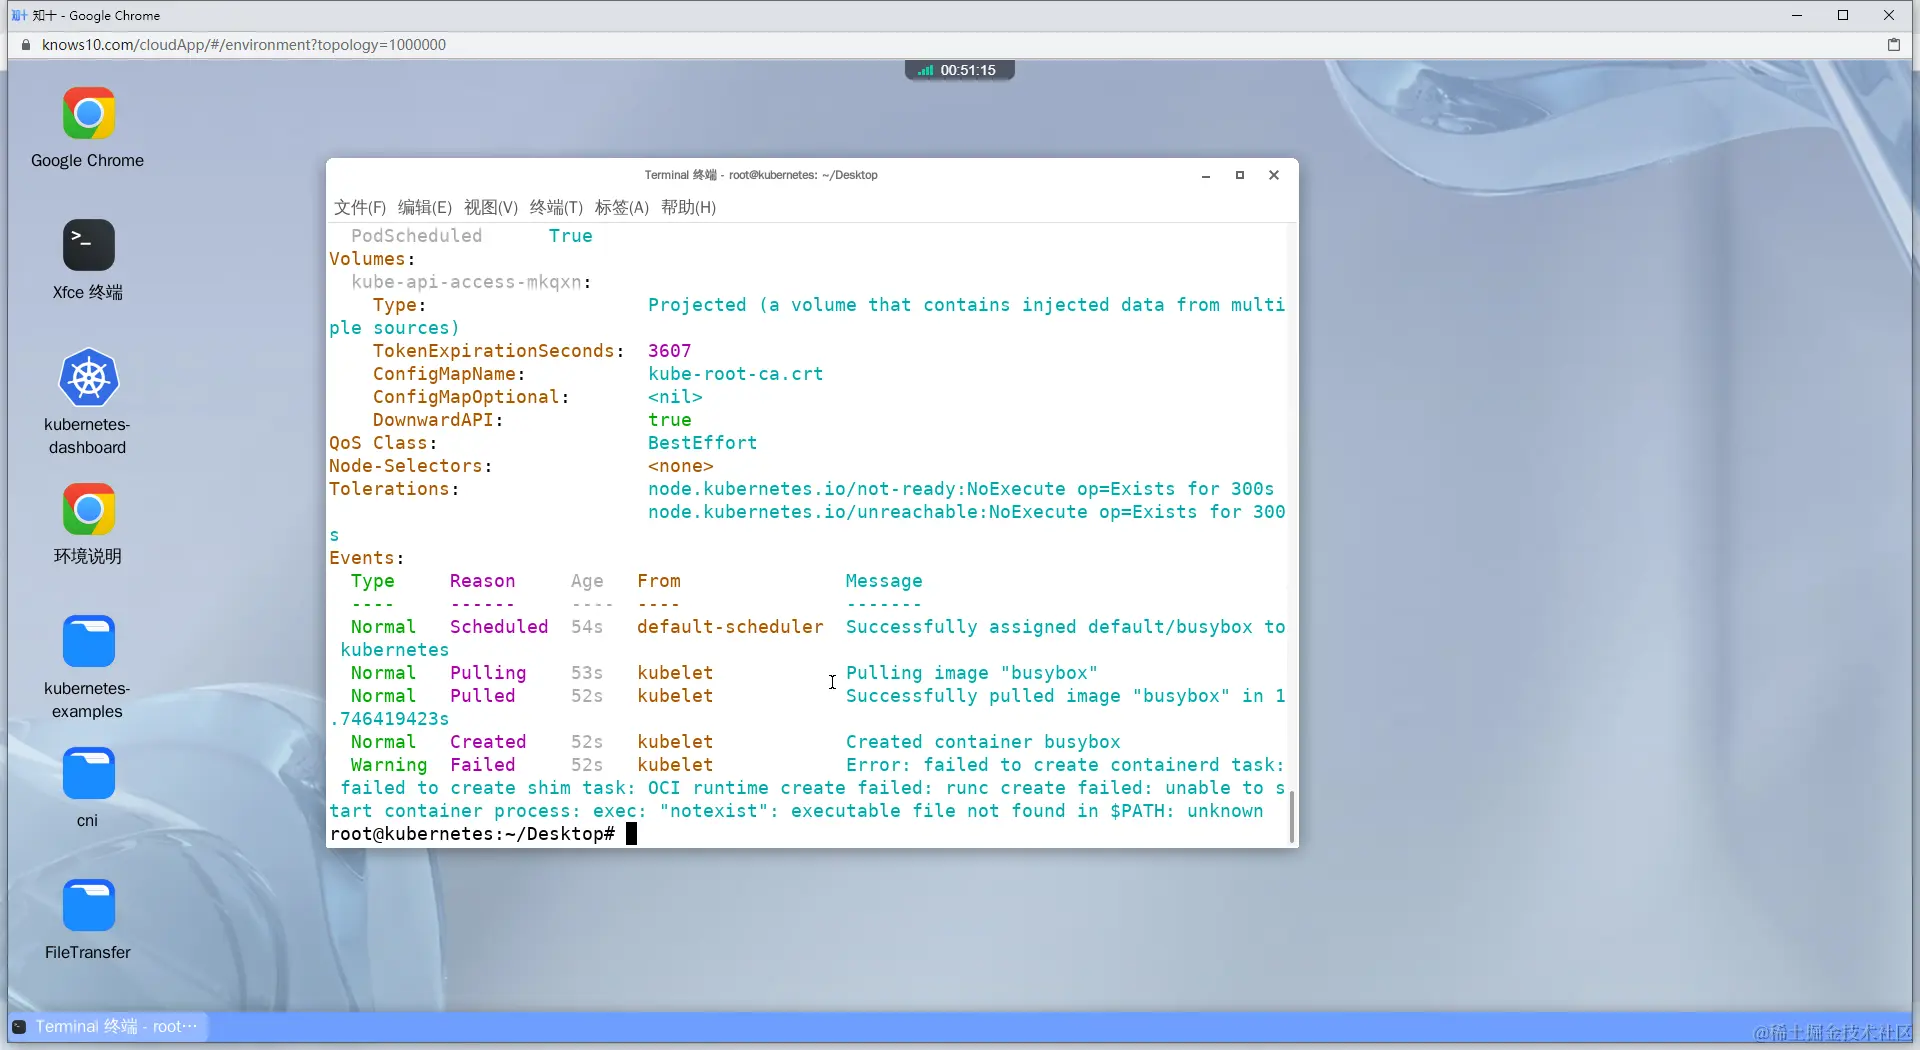Click the signal strength icon on timer

925,70
